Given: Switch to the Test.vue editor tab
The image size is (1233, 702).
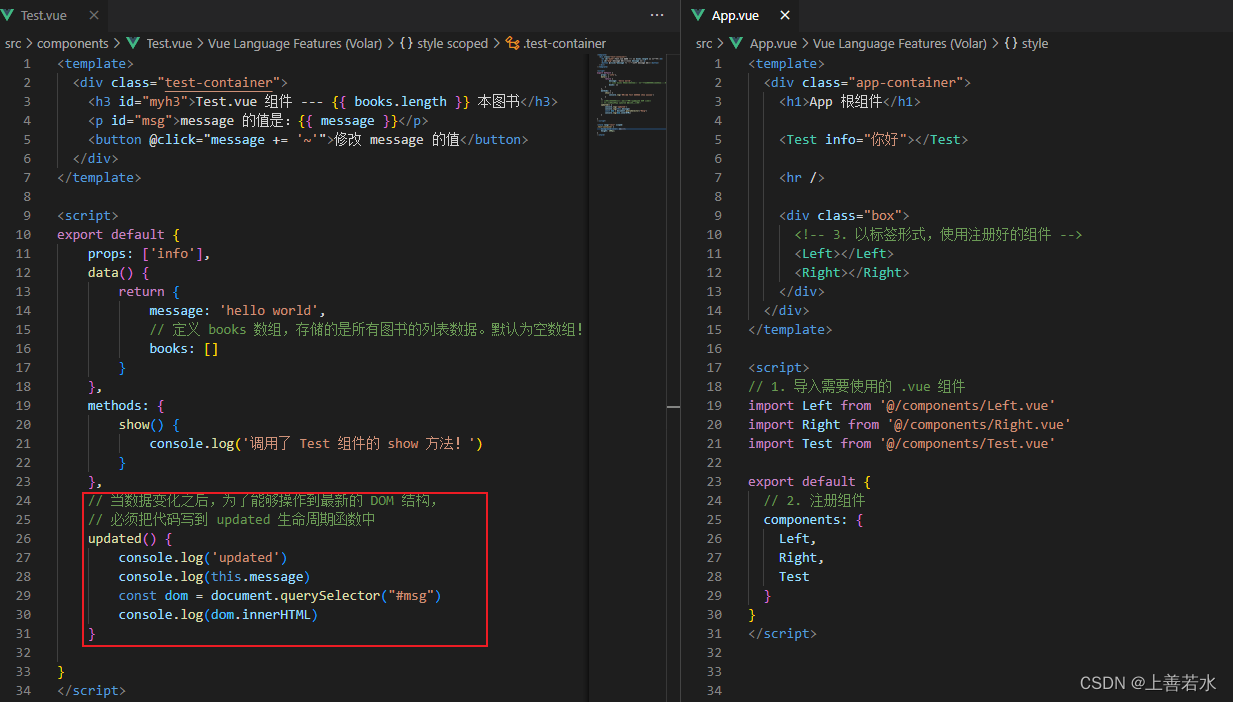Looking at the screenshot, I should [x=54, y=15].
